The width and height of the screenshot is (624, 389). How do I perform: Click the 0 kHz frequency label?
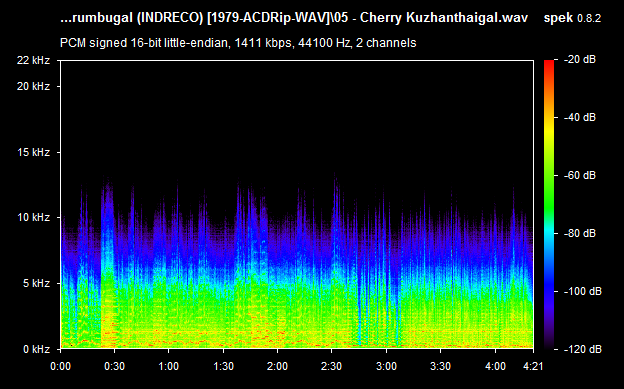click(36, 350)
